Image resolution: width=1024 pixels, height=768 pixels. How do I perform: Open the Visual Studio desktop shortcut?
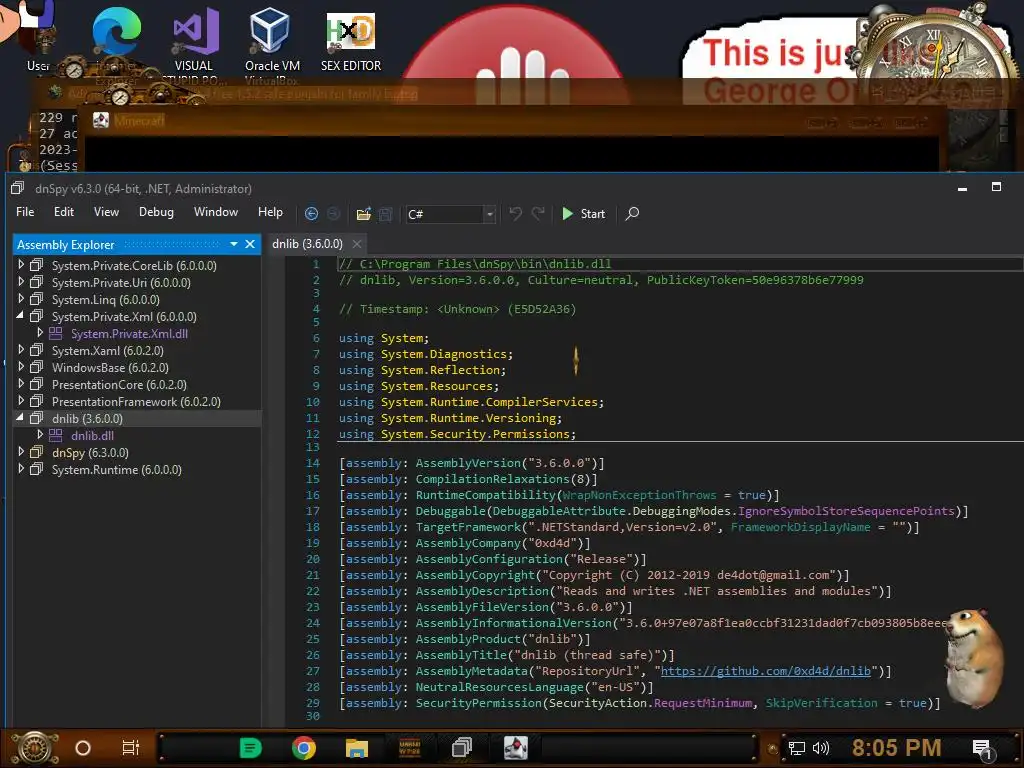coord(194,40)
